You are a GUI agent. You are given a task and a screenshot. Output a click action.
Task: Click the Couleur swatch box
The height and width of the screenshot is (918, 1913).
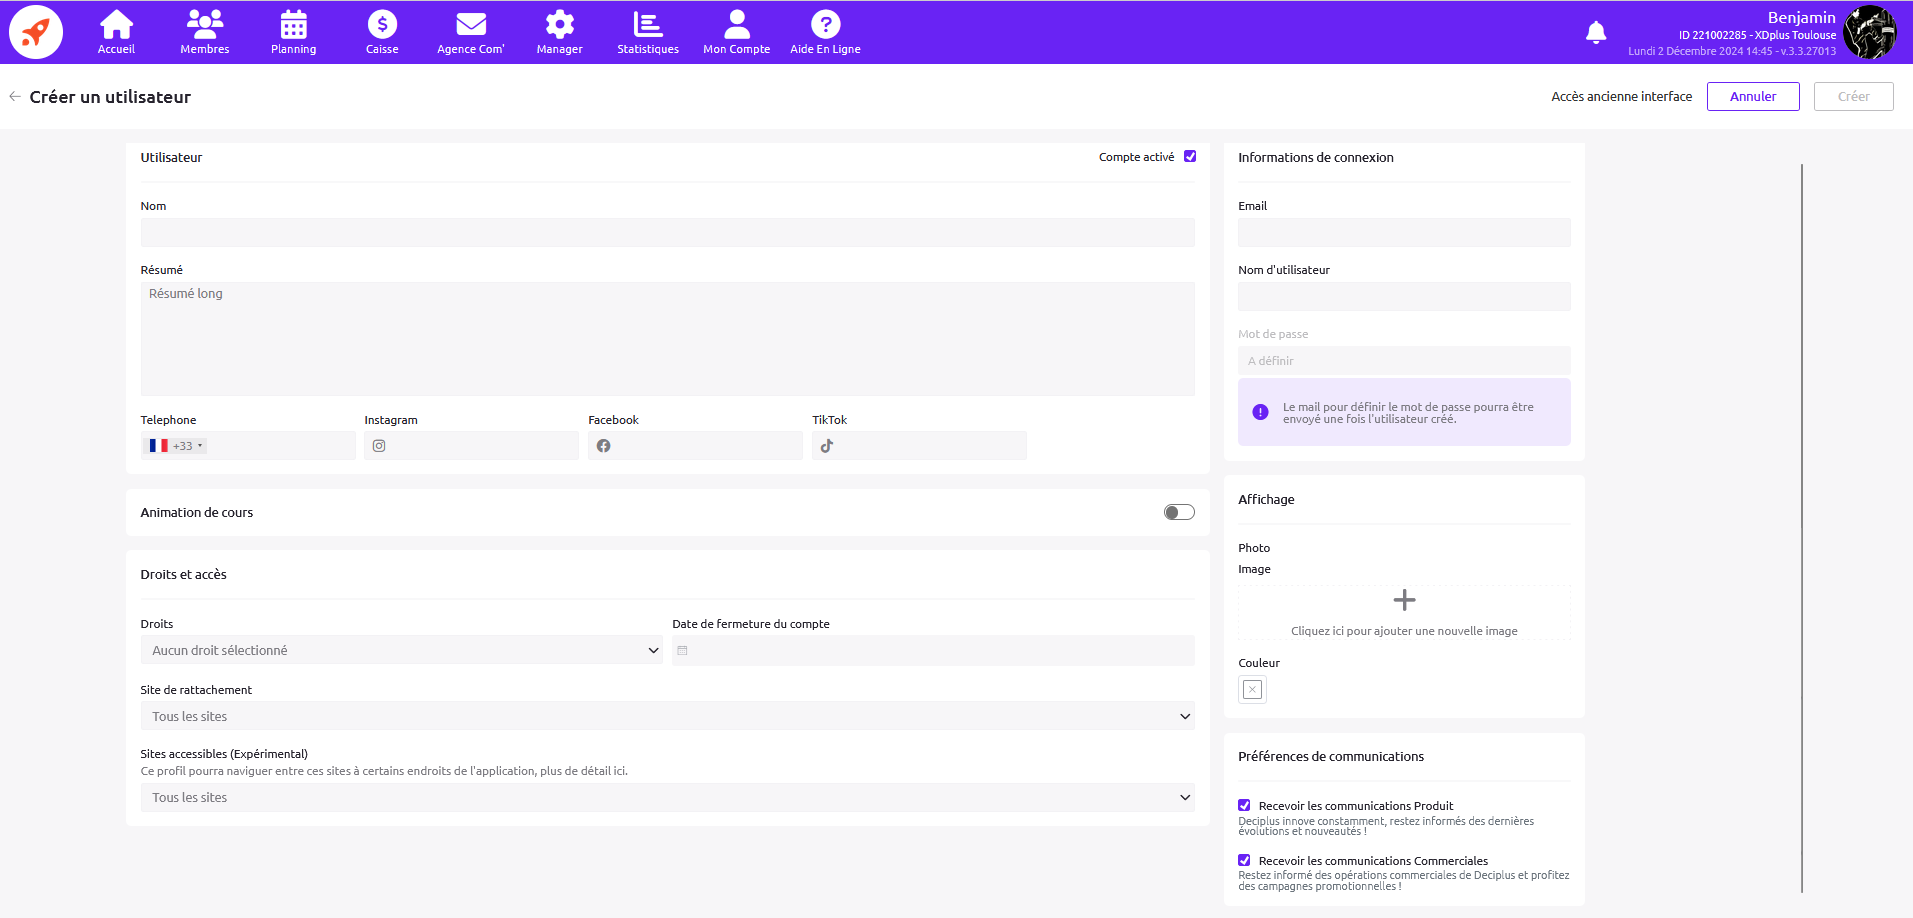click(x=1252, y=689)
